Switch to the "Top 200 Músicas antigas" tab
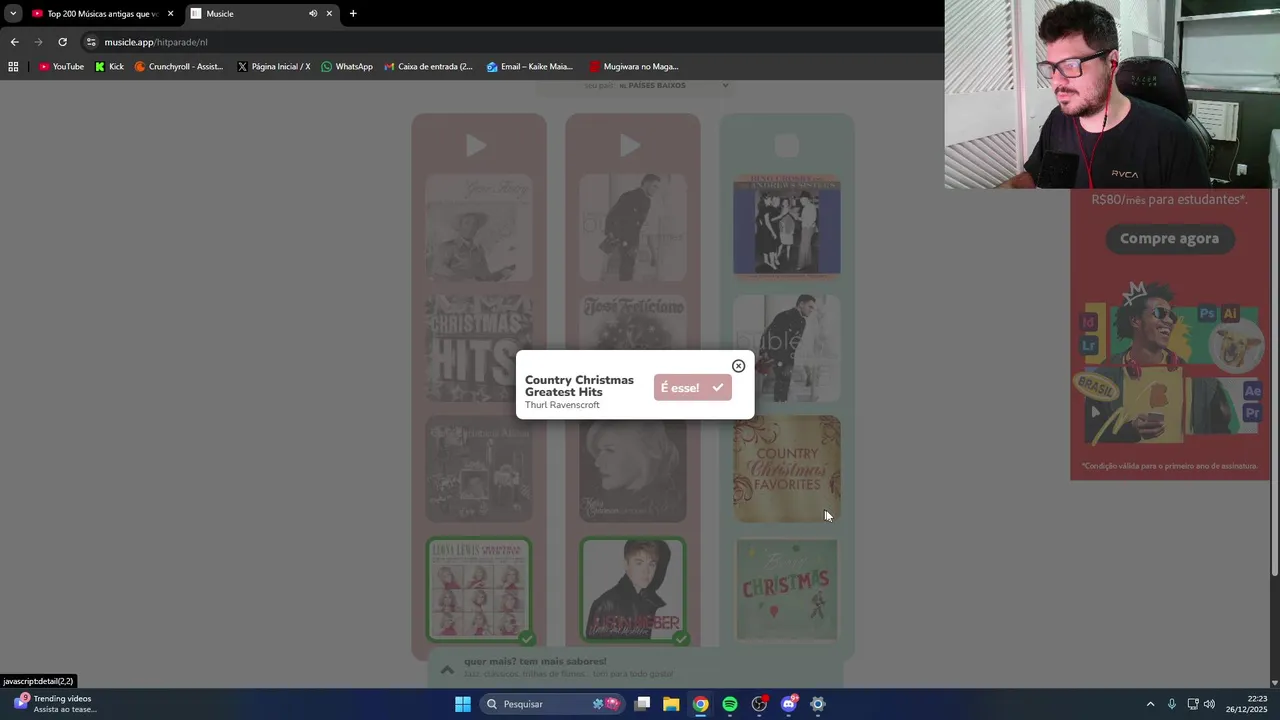This screenshot has height=720, width=1280. (x=100, y=14)
